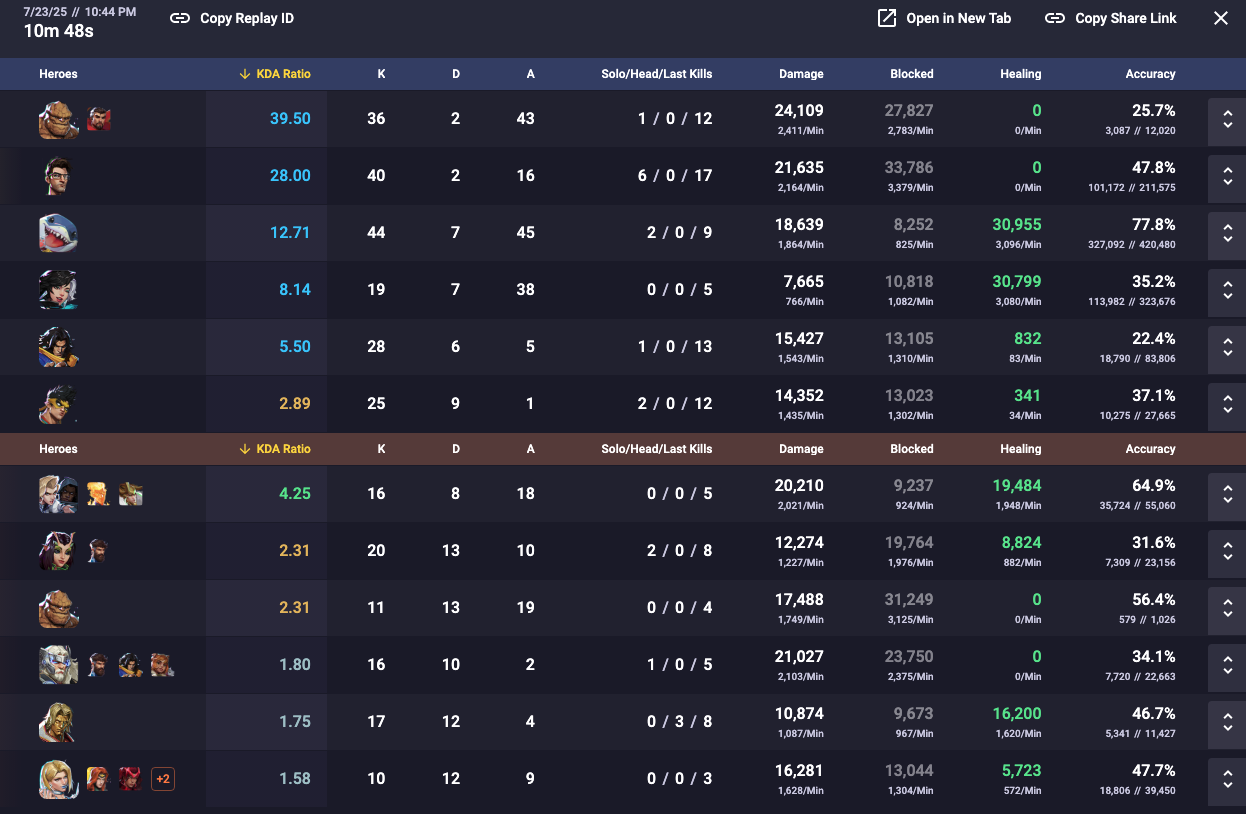
Task: Click the hero portrait in the 8.14 KDA row
Action: 58,290
